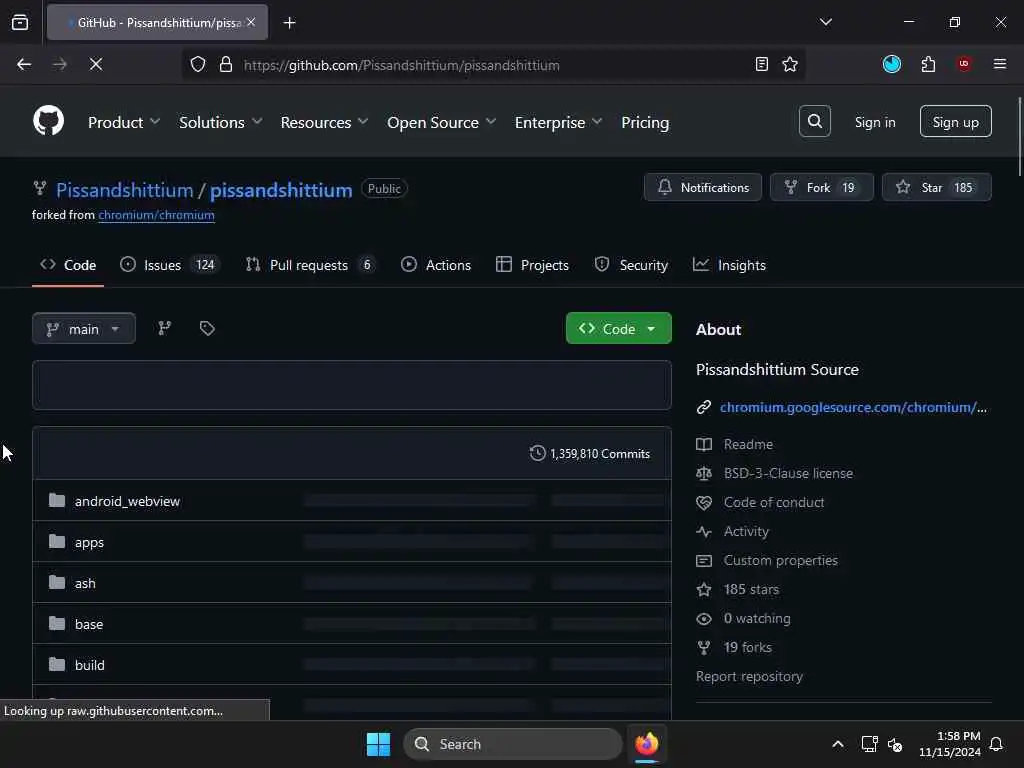This screenshot has height=768, width=1024.
Task: Open the Windows notifications bell
Action: click(997, 744)
